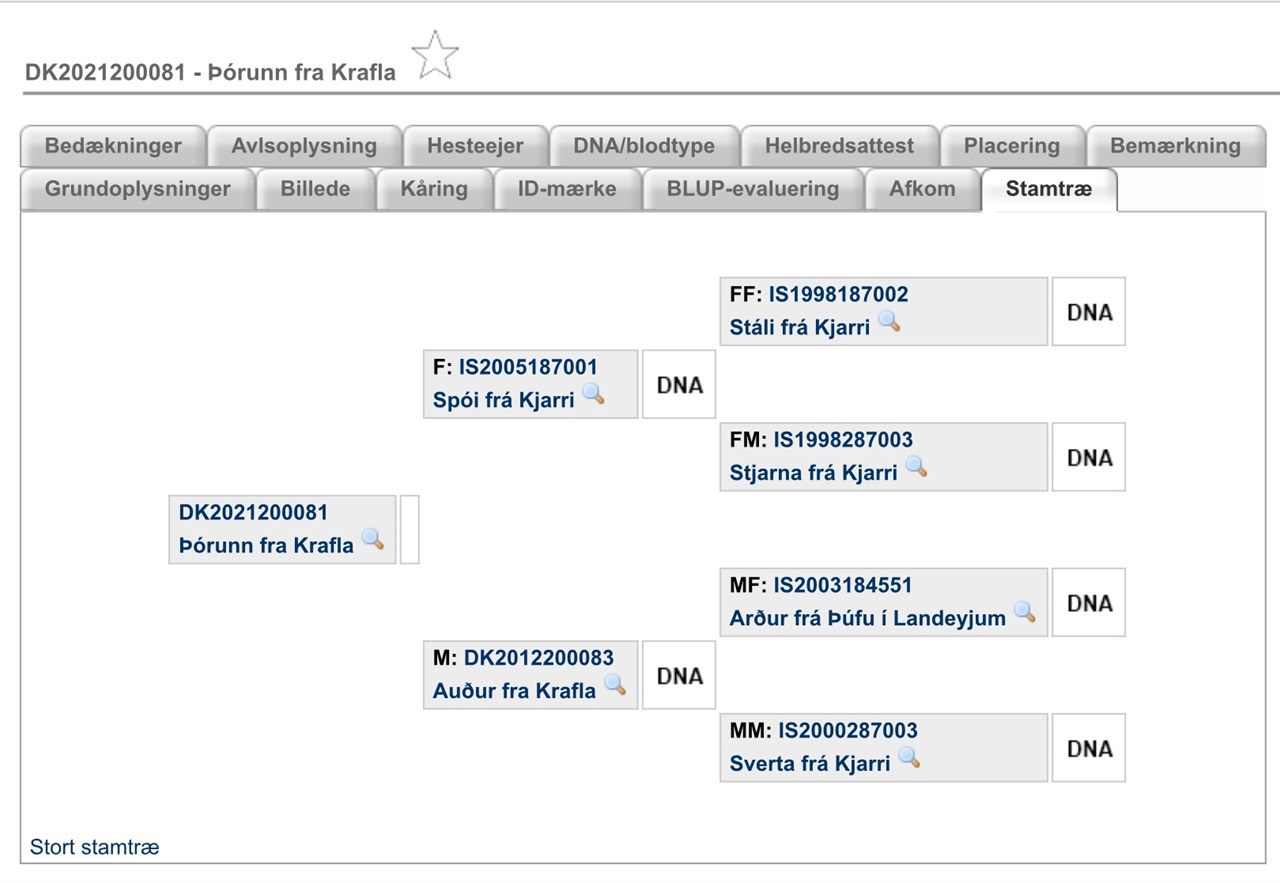Click DNA box for Spói frá Kjarri
This screenshot has height=883, width=1280.
click(x=679, y=385)
